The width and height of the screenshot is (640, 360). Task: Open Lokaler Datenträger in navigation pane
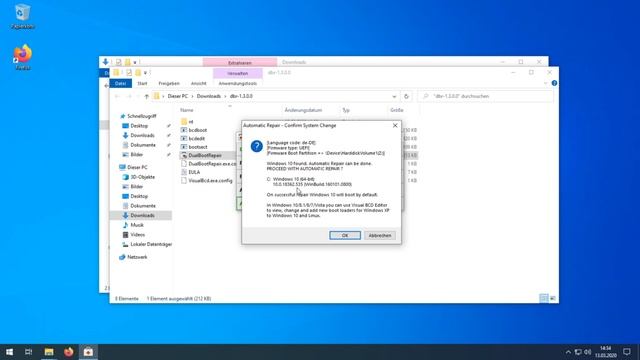click(x=151, y=244)
